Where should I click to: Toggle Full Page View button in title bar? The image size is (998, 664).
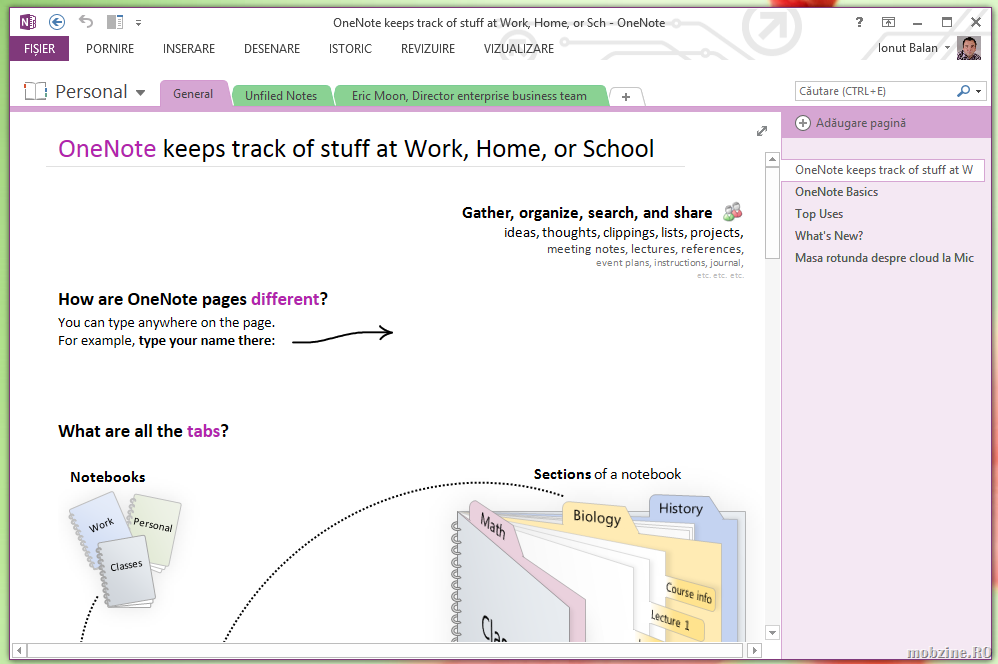[889, 22]
